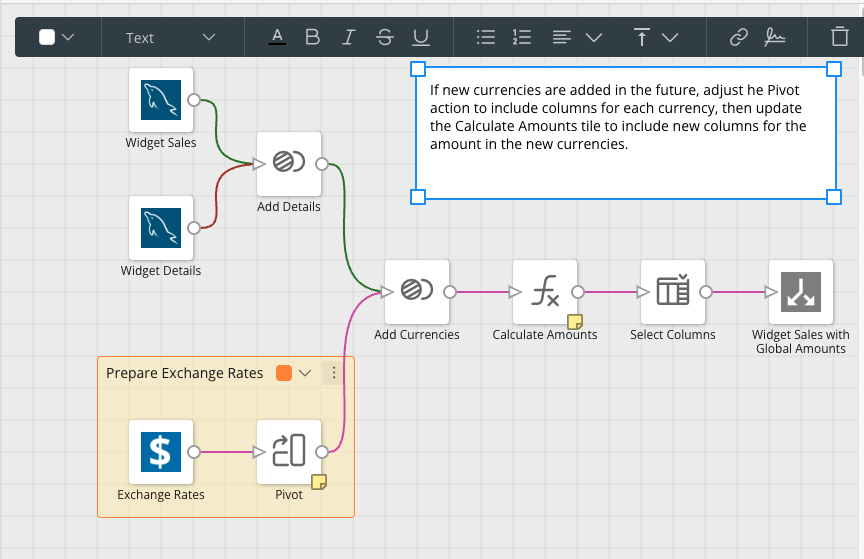Delete the note with trash icon
The width and height of the screenshot is (864, 559).
(x=840, y=36)
